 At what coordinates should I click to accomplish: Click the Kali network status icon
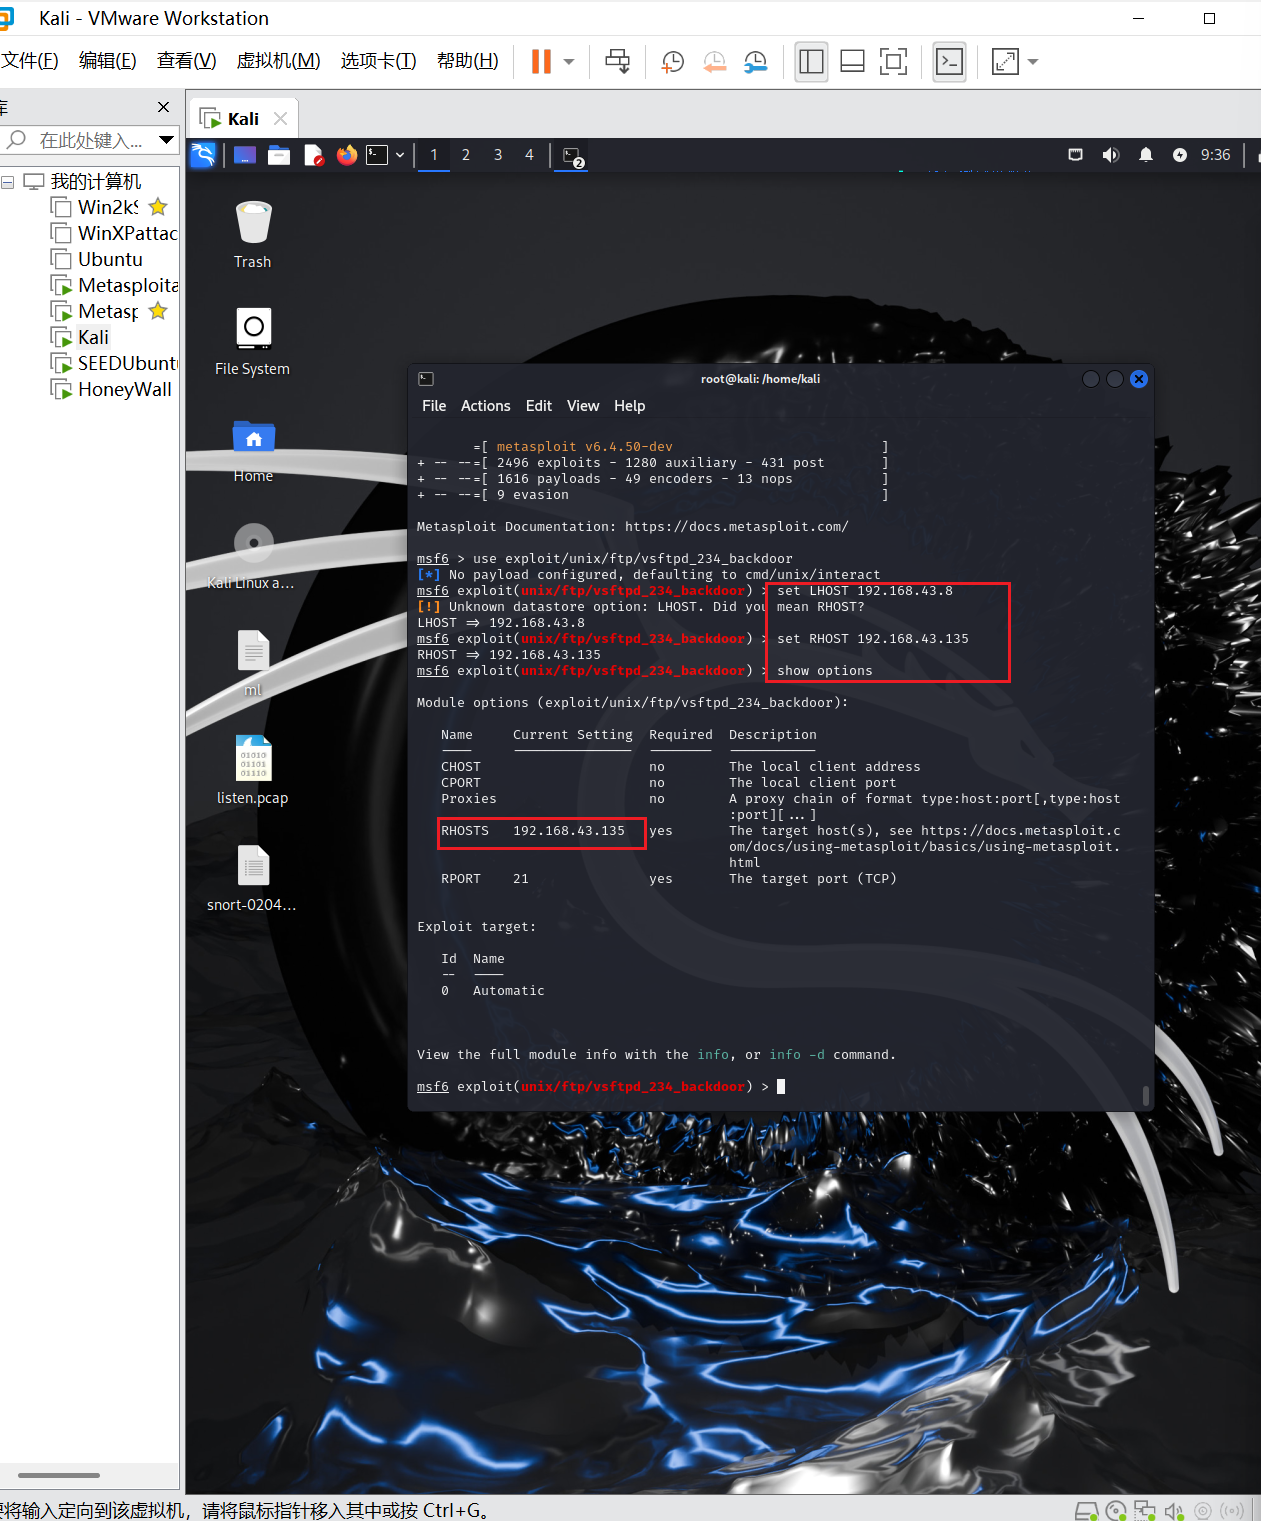pos(1076,155)
